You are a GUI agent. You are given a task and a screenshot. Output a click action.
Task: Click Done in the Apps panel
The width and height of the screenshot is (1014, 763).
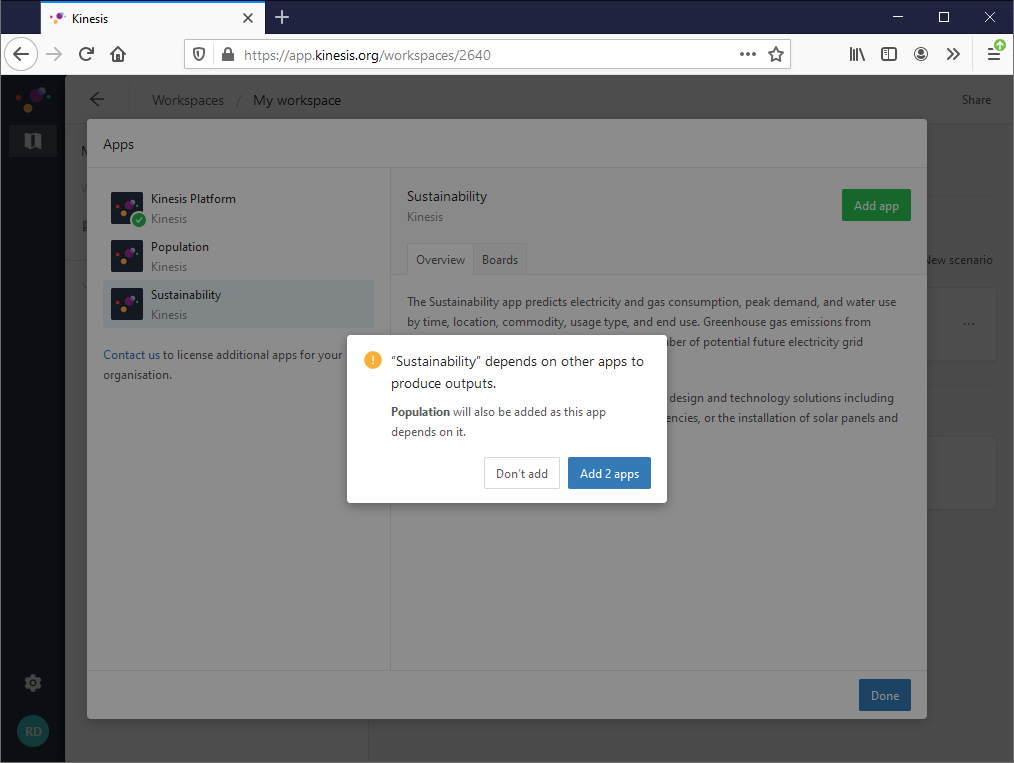tap(884, 695)
